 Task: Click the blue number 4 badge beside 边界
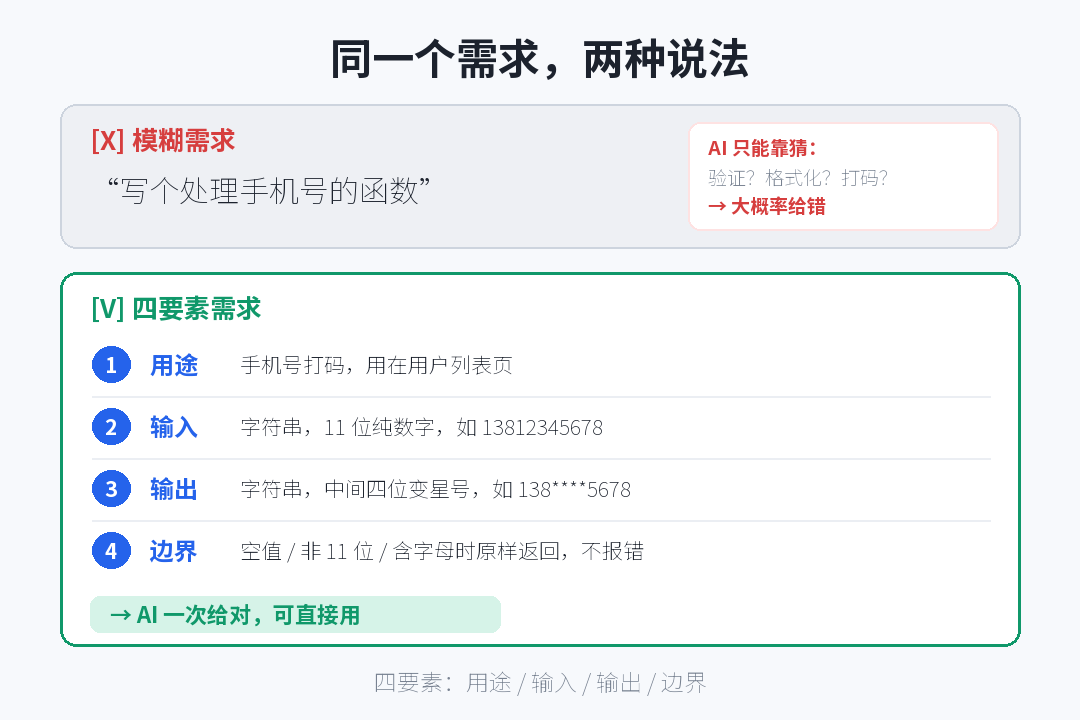(111, 551)
